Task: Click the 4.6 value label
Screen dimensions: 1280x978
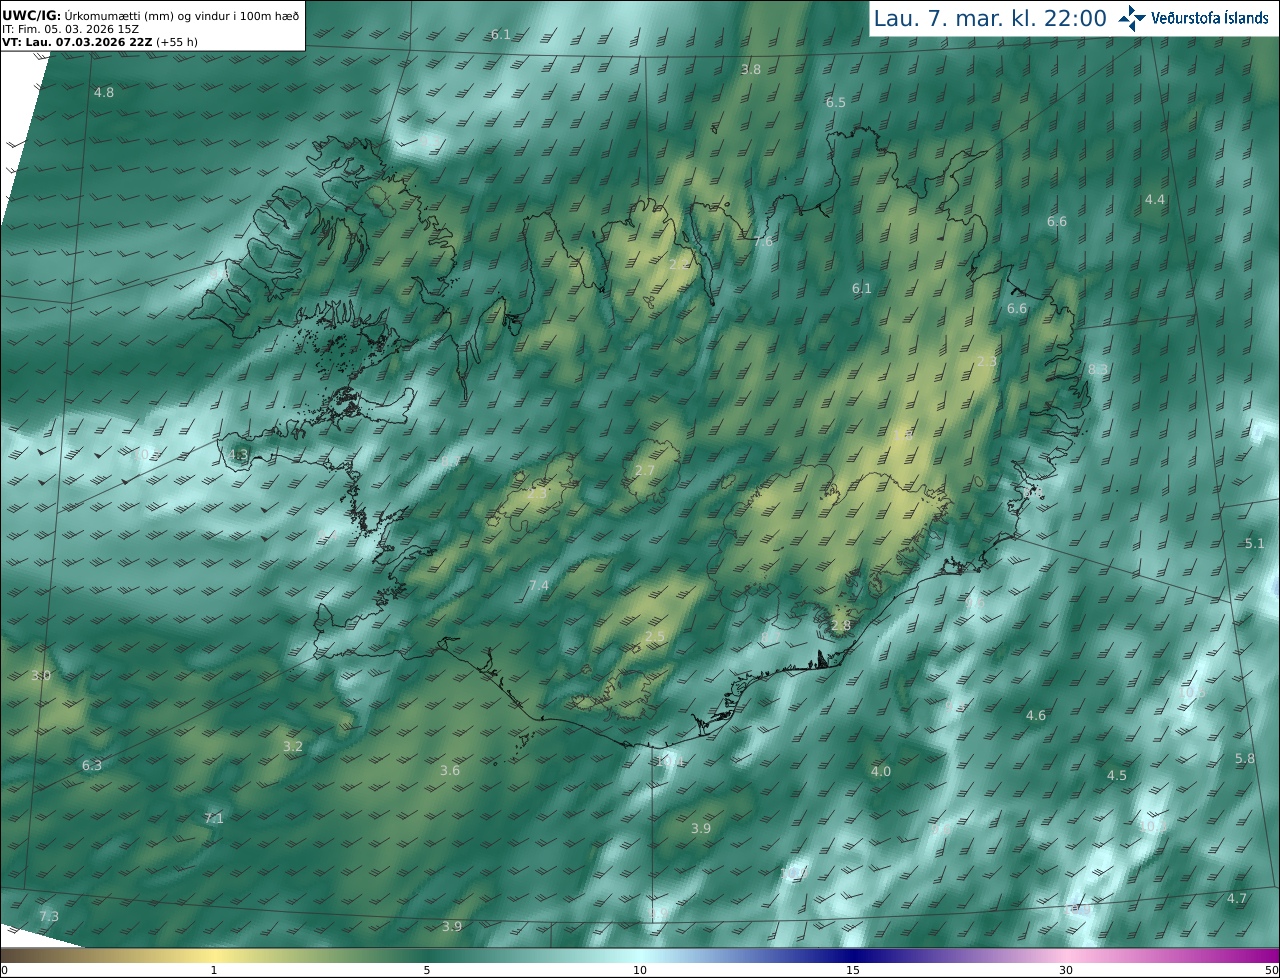Action: 1036,715
